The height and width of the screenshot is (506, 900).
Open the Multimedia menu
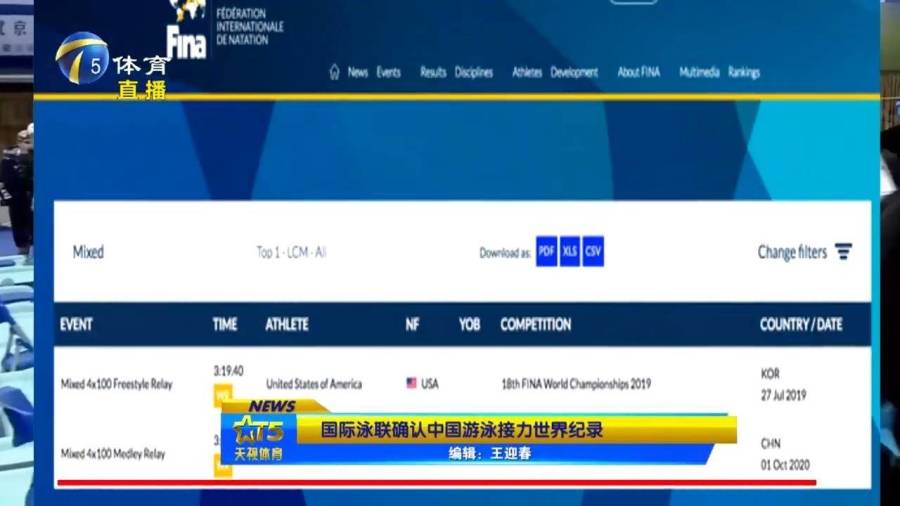699,72
